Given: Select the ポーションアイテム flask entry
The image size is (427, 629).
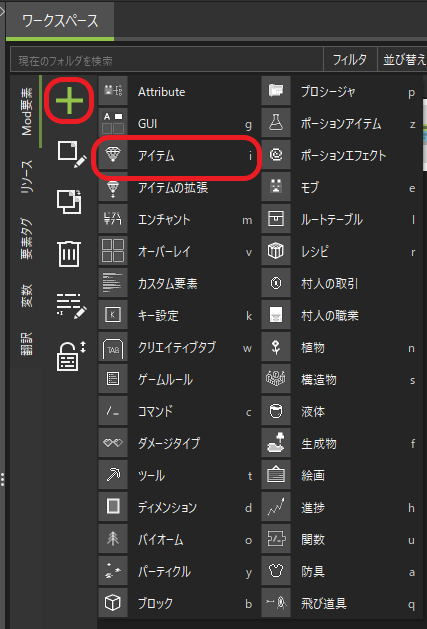Looking at the screenshot, I should [340, 124].
